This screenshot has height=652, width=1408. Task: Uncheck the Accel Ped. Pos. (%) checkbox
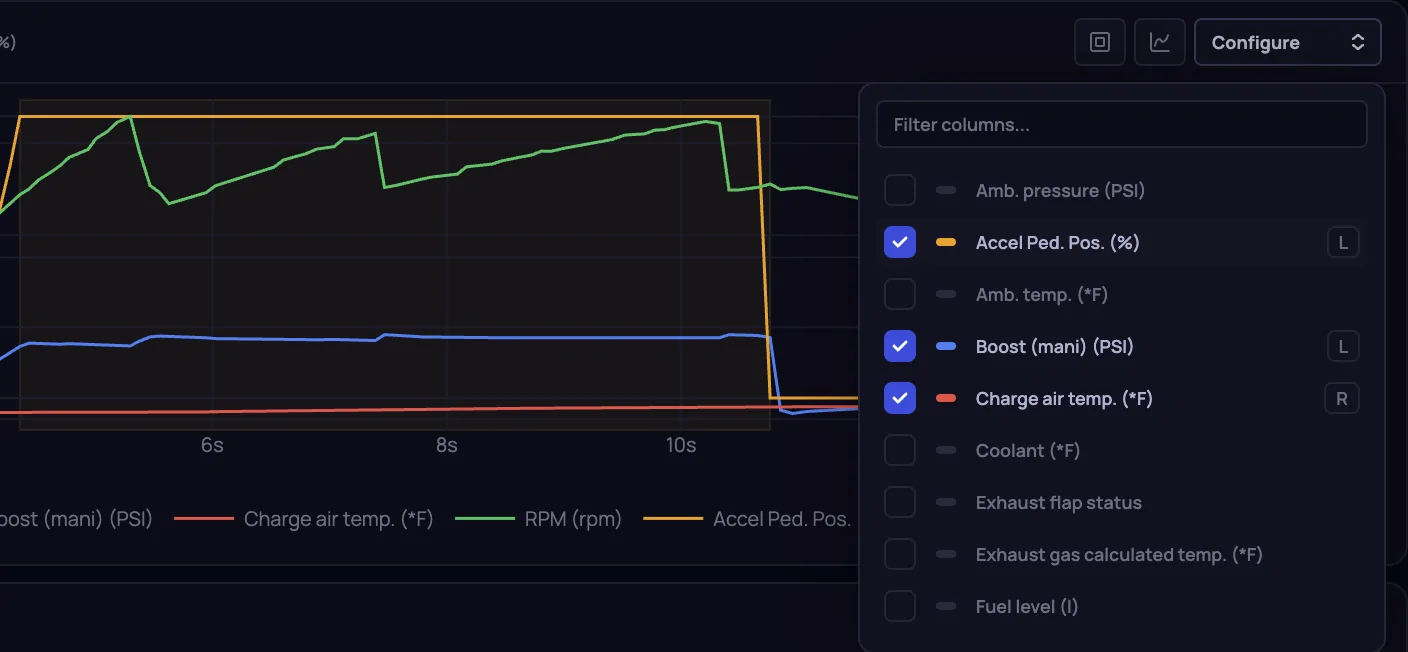900,242
